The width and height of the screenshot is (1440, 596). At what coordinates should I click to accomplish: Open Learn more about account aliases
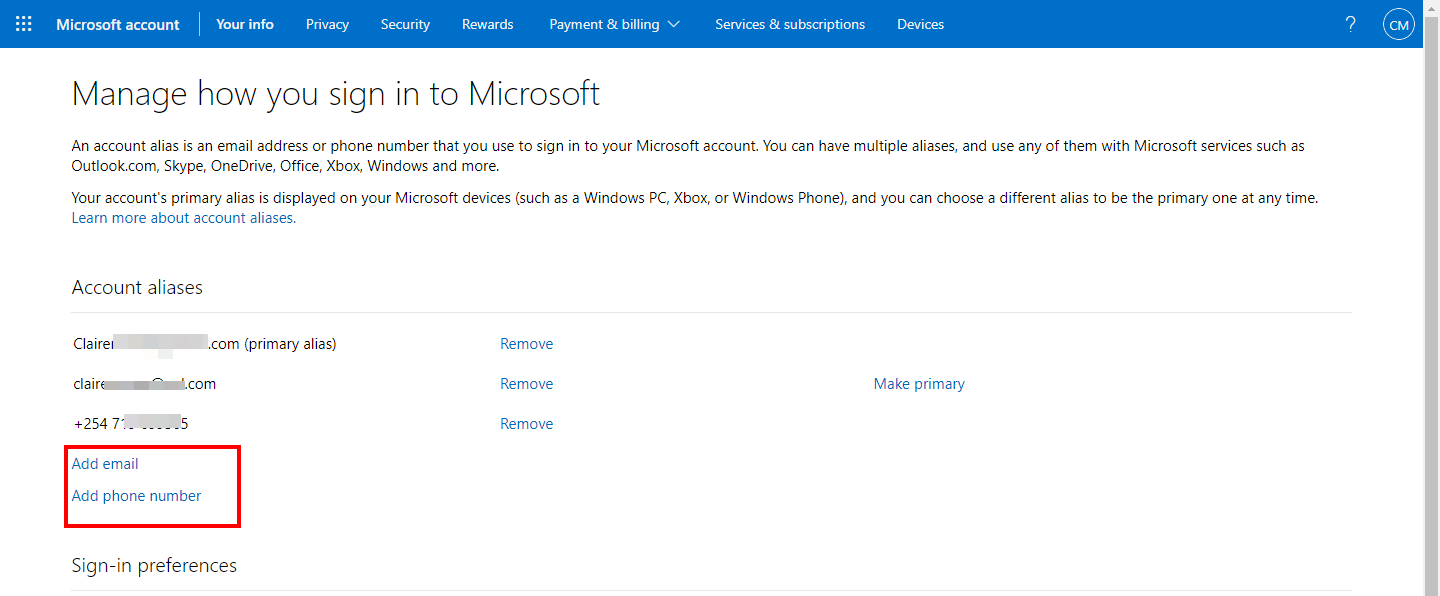183,218
